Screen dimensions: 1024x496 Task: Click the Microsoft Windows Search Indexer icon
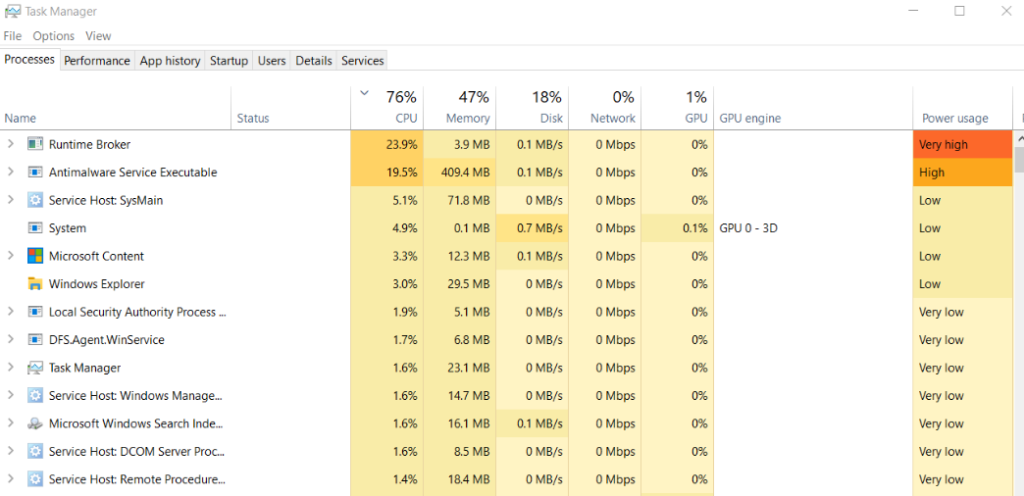coord(35,424)
